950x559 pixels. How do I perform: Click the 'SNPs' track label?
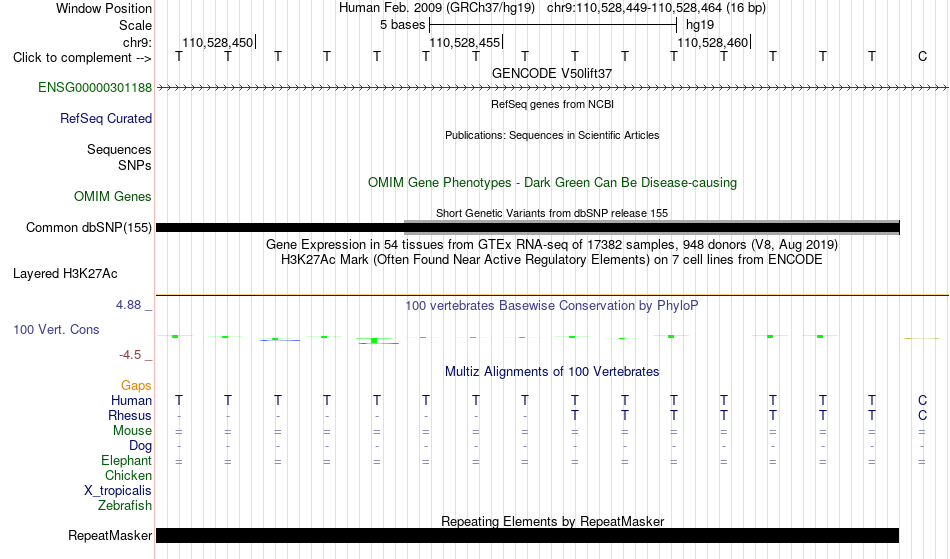pos(135,165)
